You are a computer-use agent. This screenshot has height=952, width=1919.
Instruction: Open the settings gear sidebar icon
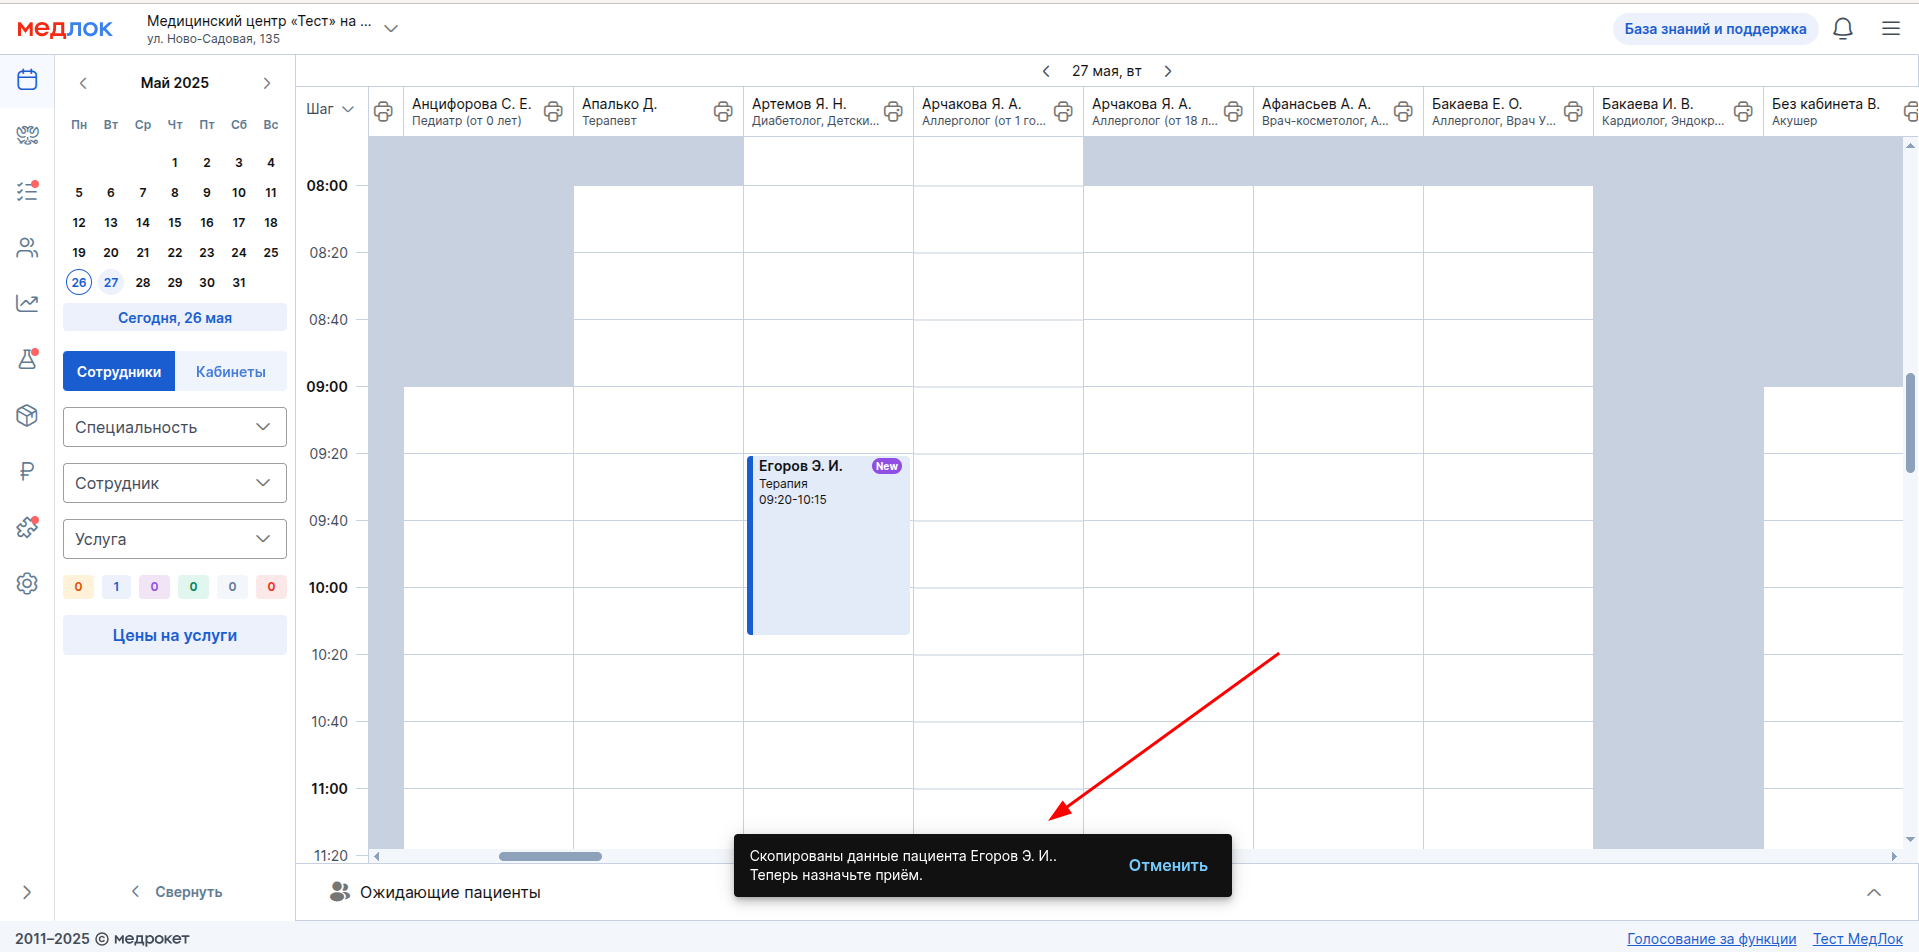27,583
